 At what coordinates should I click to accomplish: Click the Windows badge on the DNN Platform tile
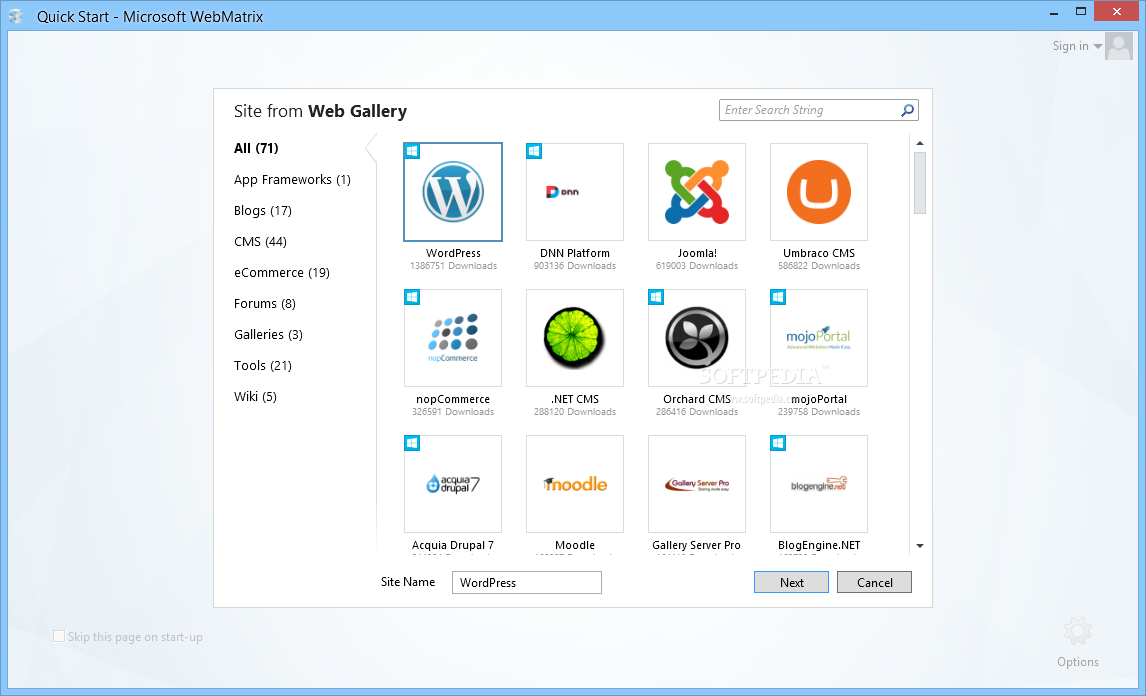tap(534, 151)
